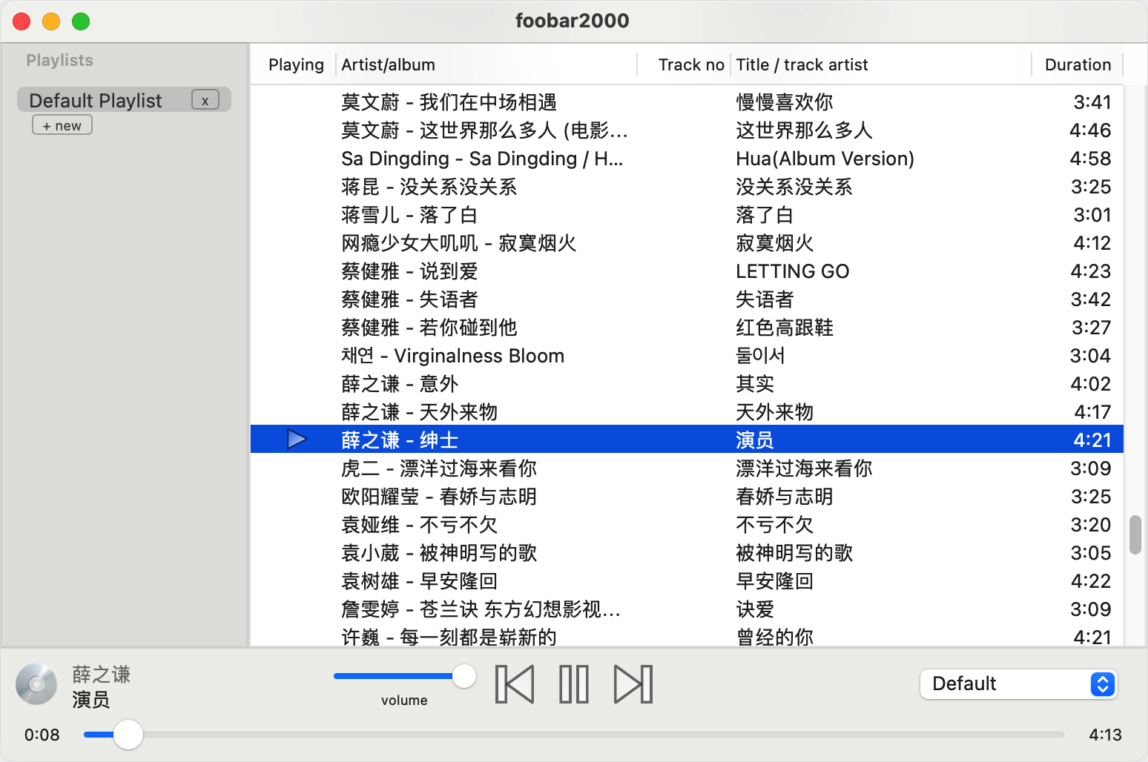Skip to the next track
1148x762 pixels.
click(x=633, y=684)
